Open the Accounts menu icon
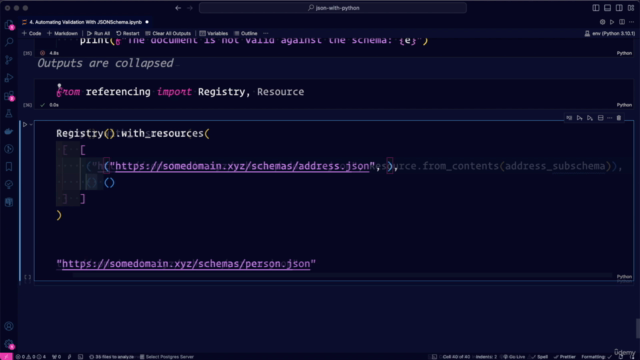 point(9,326)
